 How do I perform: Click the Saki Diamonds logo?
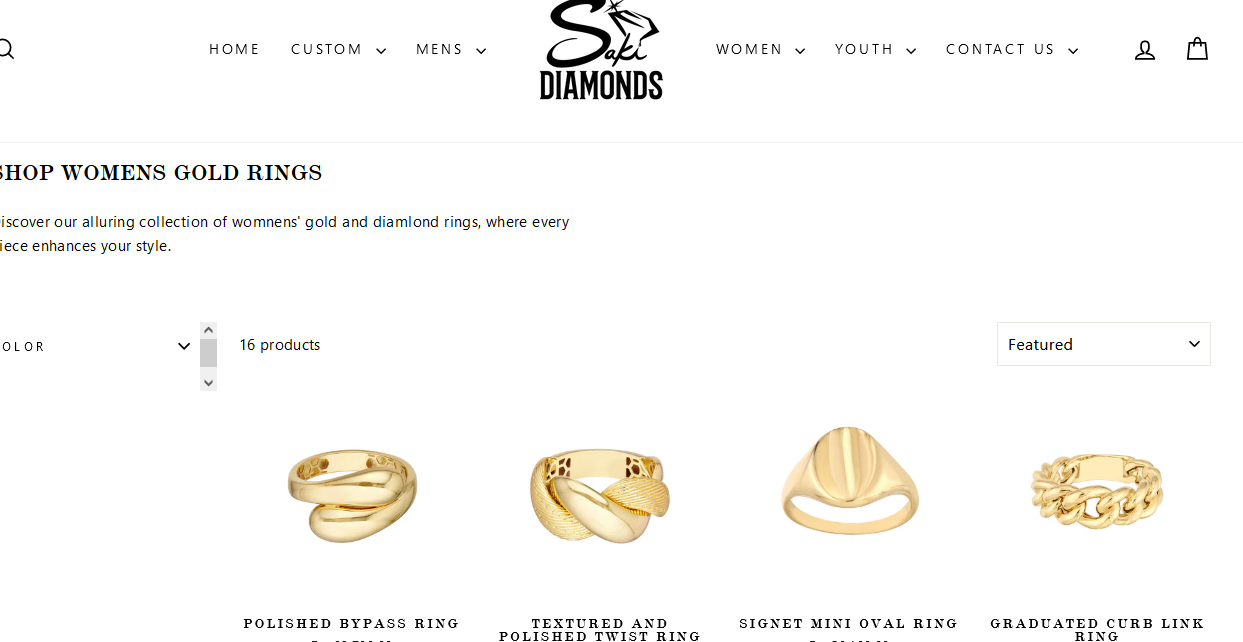tap(601, 49)
